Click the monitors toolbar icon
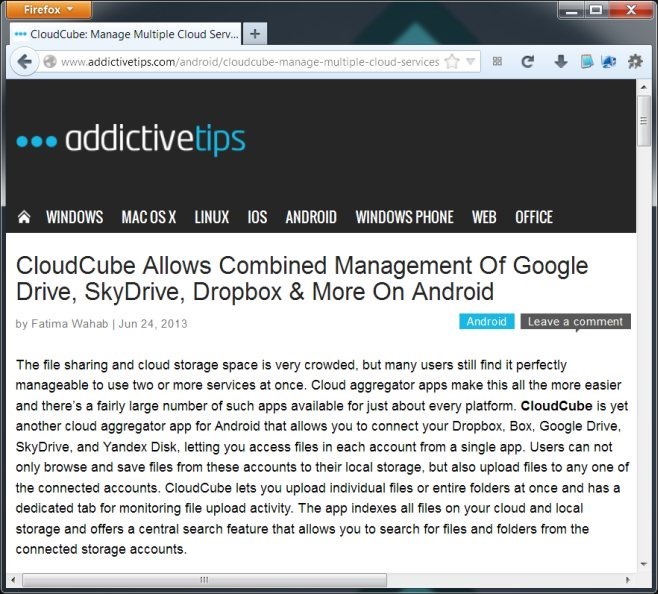The height and width of the screenshot is (594, 658). [x=609, y=62]
